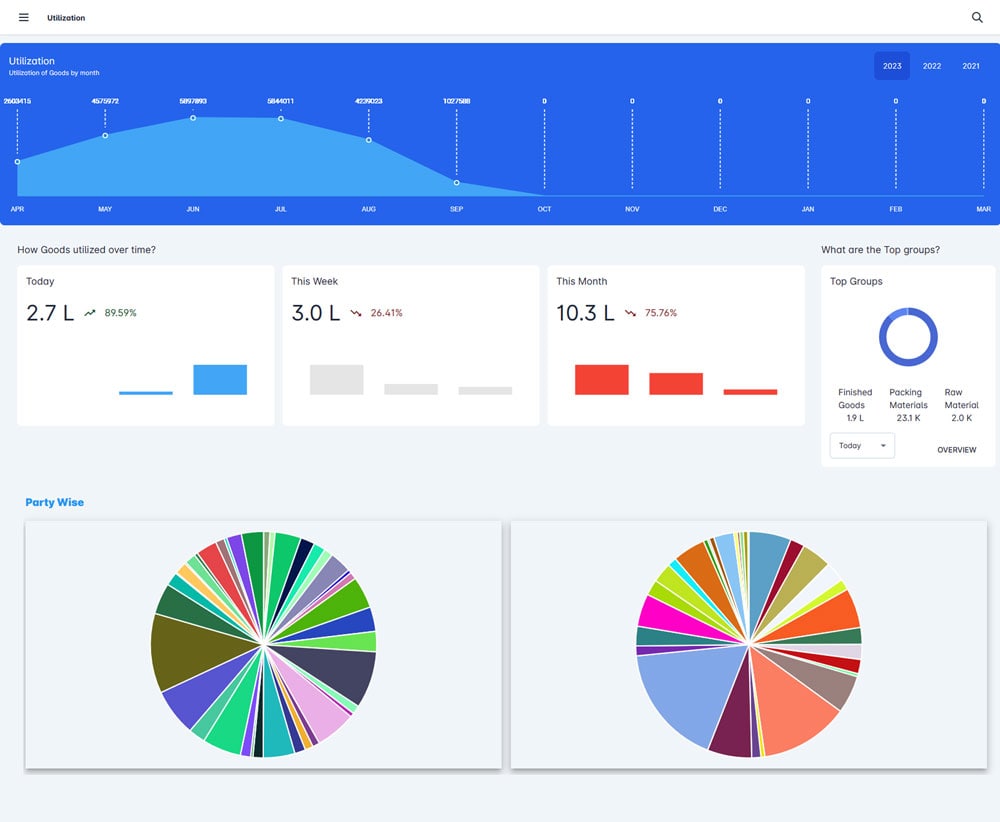This screenshot has width=1000, height=822.
Task: Open the hamburger navigation menu
Action: tap(24, 17)
